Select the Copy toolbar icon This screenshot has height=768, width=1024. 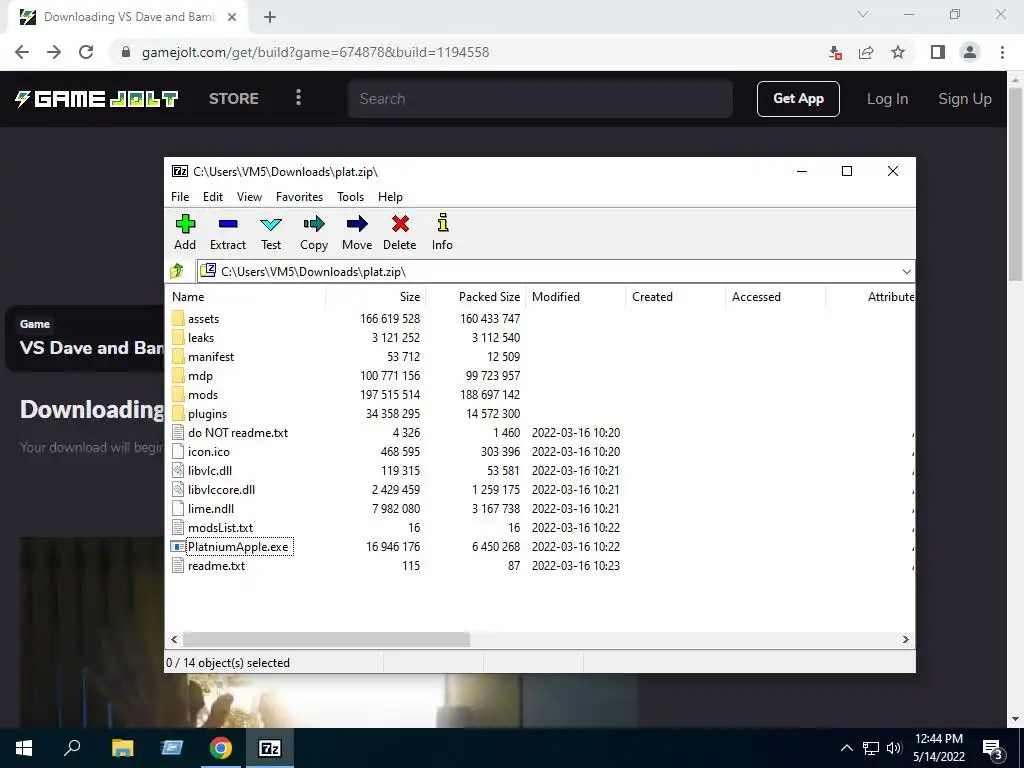(x=313, y=224)
